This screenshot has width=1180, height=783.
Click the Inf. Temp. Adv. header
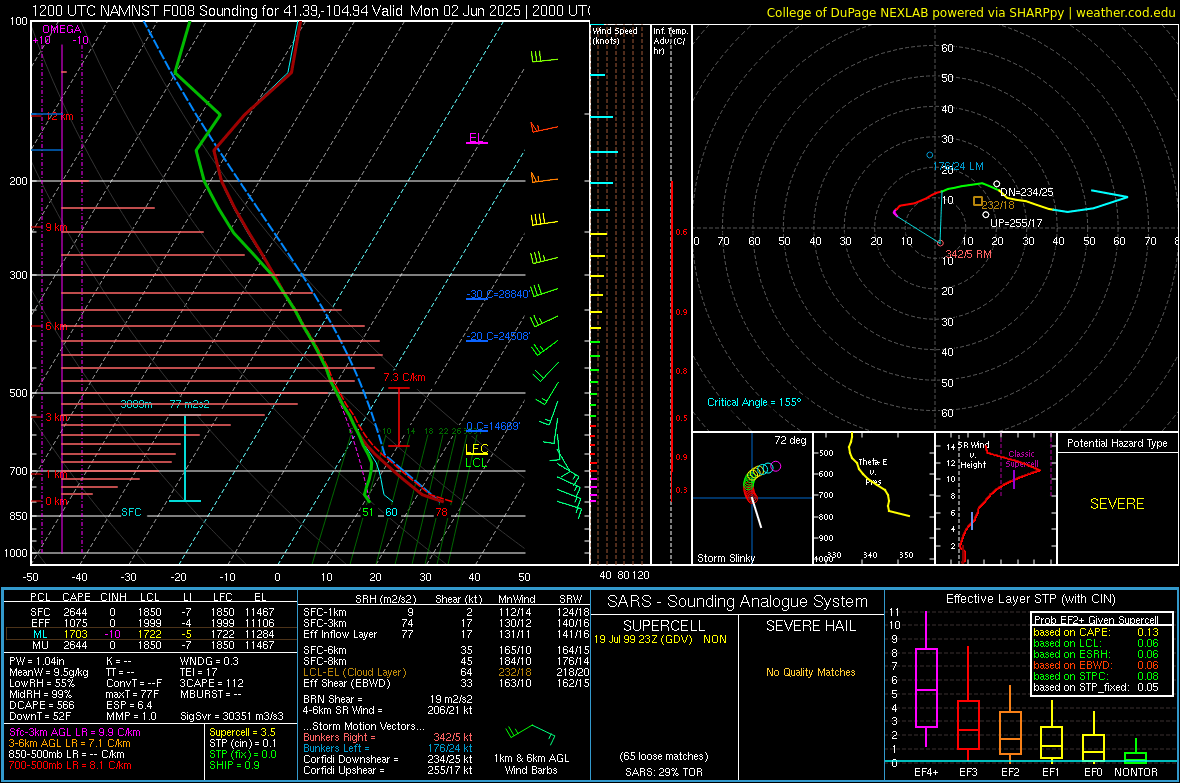(670, 41)
